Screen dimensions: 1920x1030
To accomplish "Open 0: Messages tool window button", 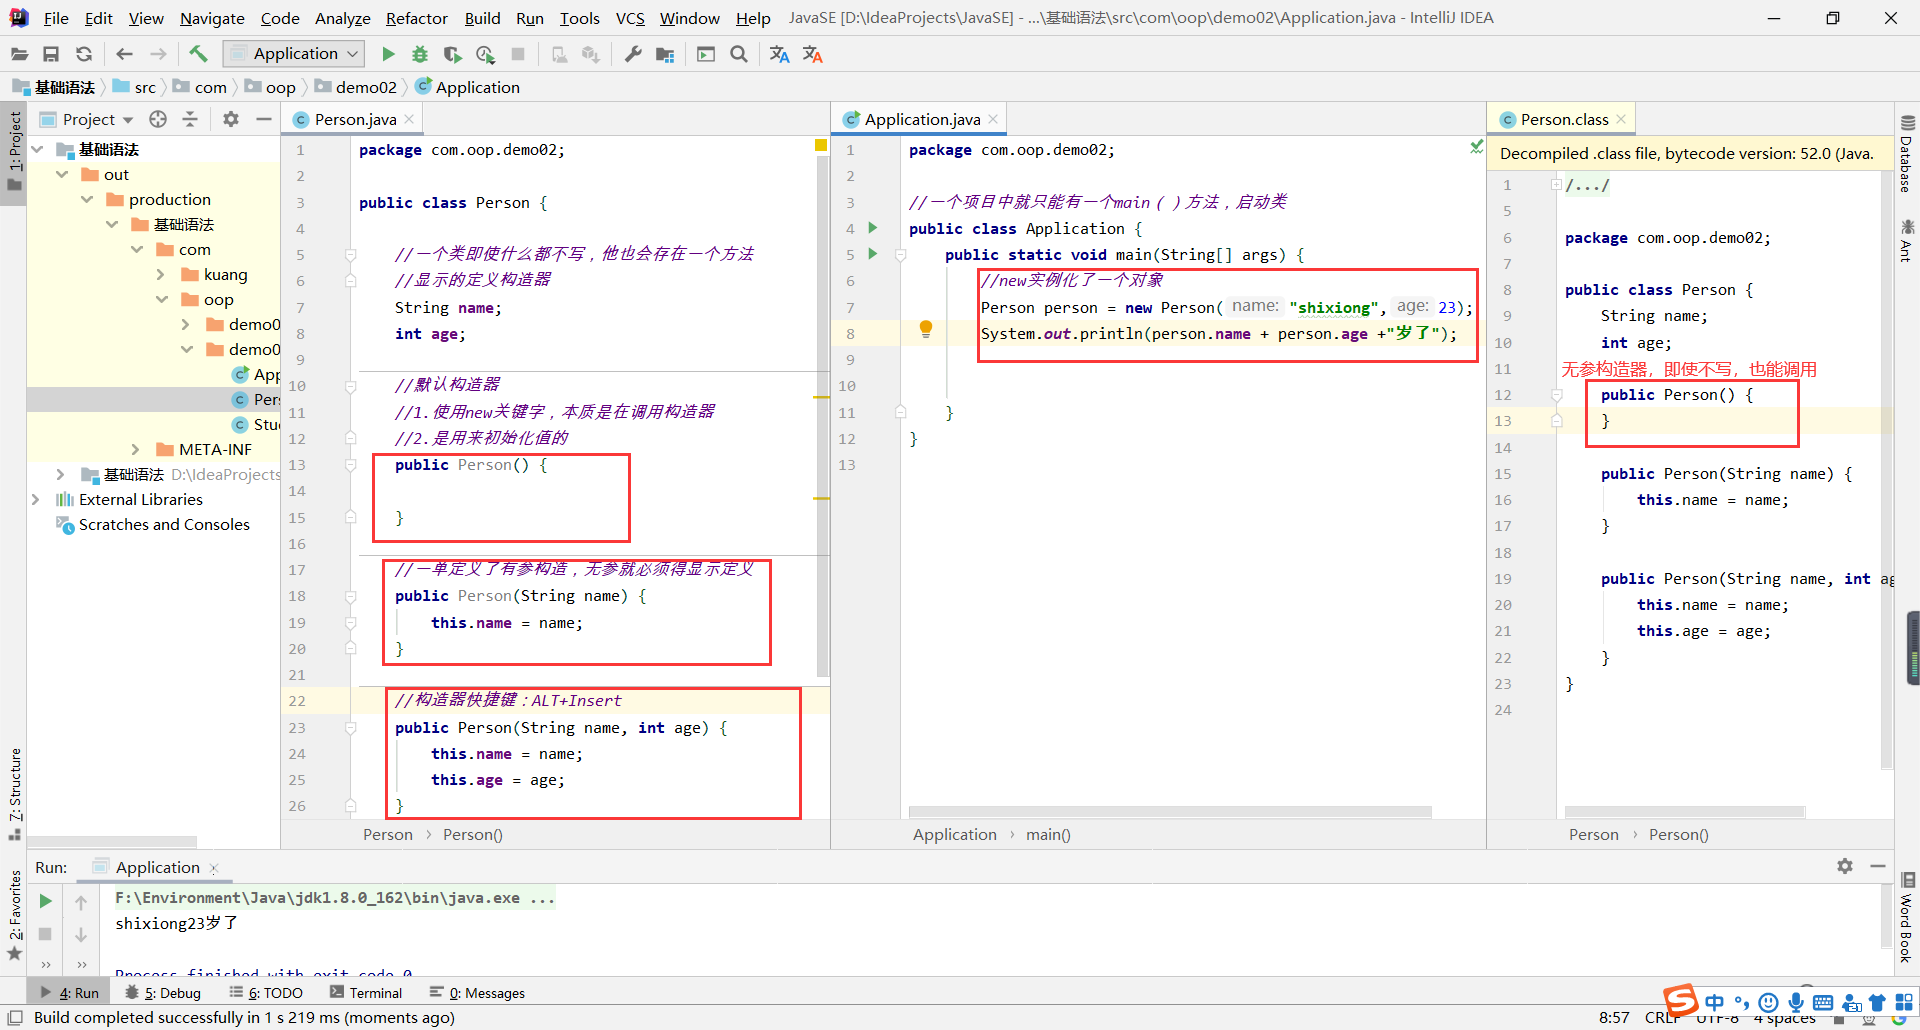I will point(477,993).
